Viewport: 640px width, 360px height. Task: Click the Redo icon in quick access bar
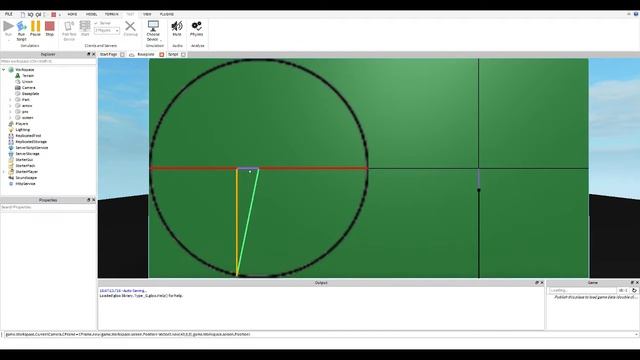click(x=38, y=14)
